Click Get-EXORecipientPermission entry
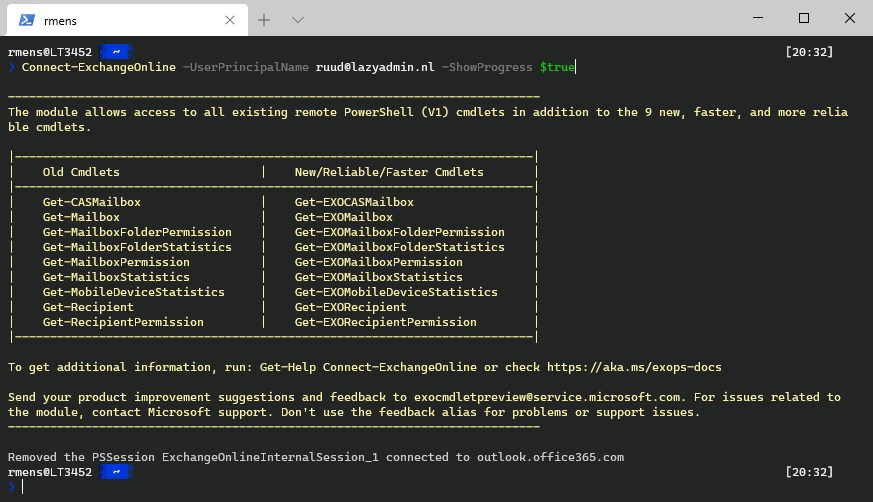This screenshot has height=502, width=873. [x=386, y=322]
